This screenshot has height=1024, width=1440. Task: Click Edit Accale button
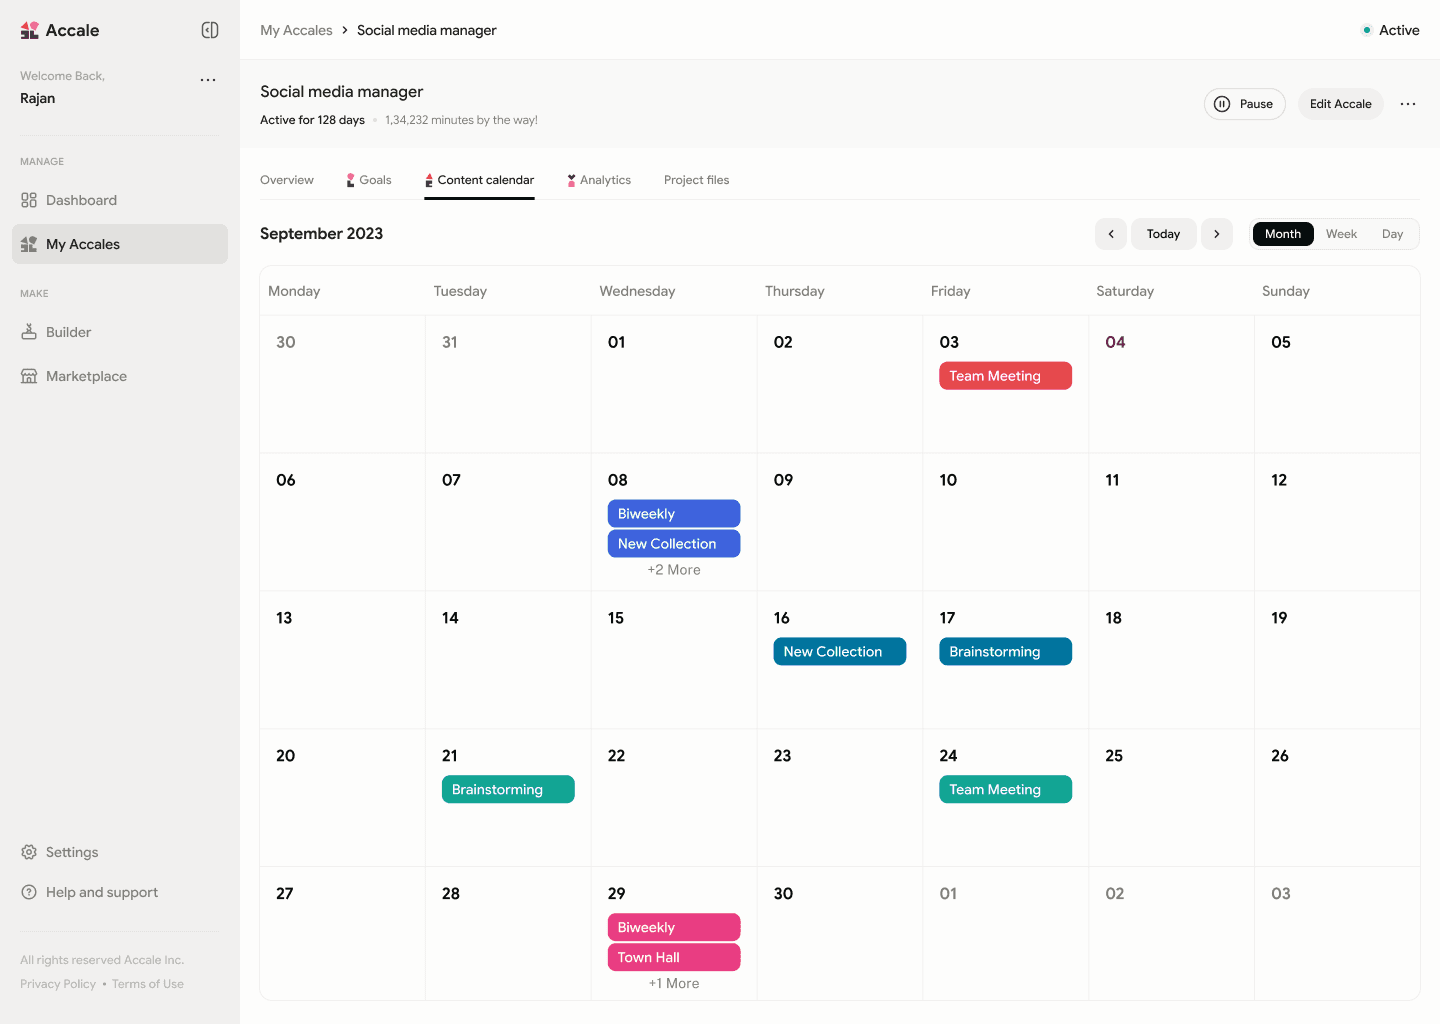(1340, 104)
